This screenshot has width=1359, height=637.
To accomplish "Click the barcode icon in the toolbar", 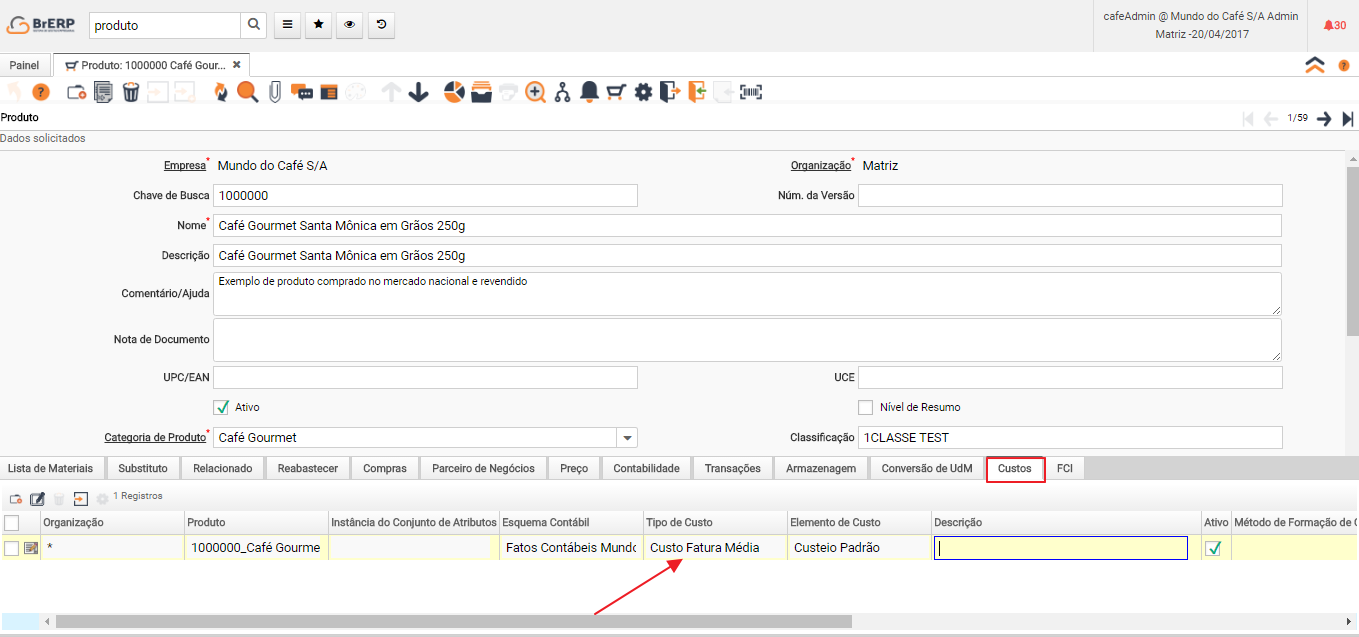I will tap(750, 92).
